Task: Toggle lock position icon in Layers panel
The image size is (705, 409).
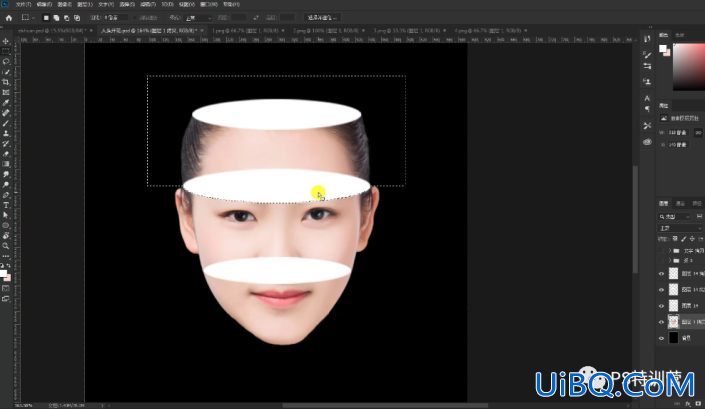Action: pos(692,239)
